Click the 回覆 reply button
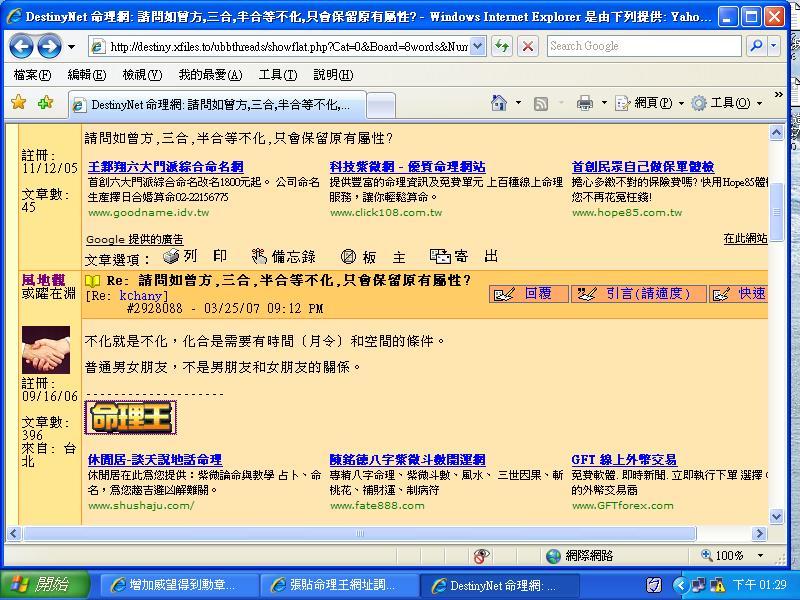The height and width of the screenshot is (600, 800). point(528,293)
